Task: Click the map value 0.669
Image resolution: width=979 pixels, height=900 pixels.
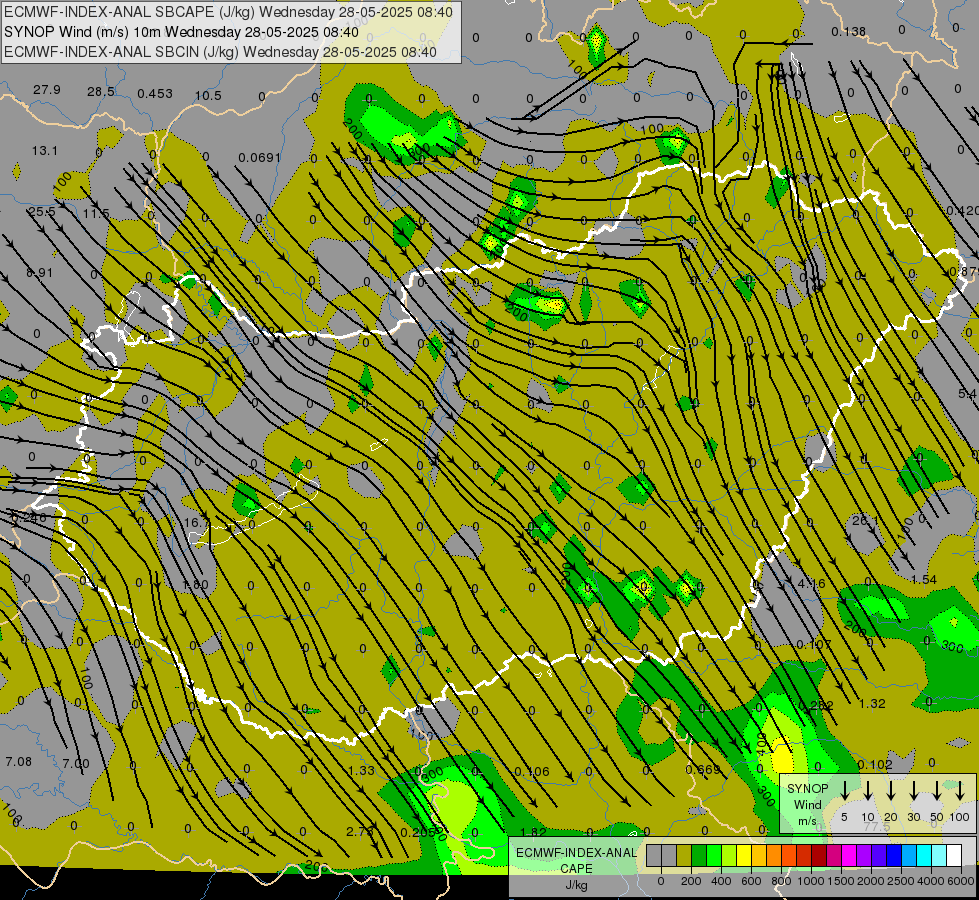Action: (x=703, y=769)
